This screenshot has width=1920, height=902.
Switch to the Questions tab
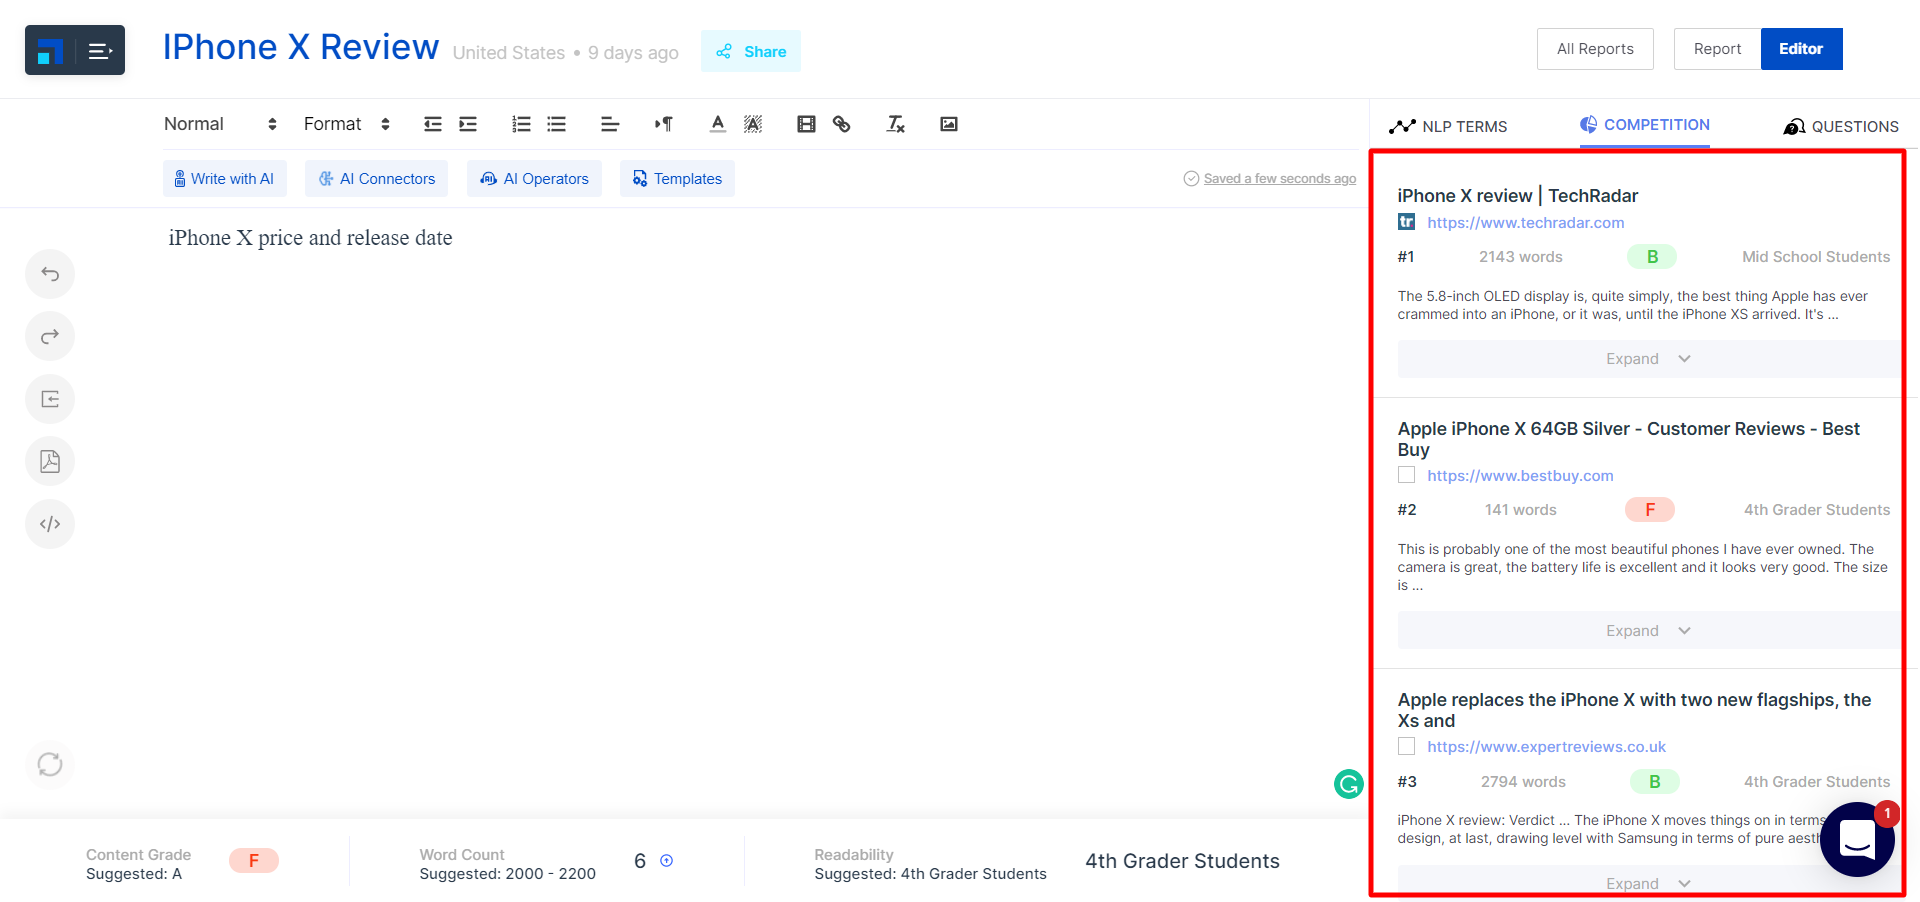(x=1841, y=126)
